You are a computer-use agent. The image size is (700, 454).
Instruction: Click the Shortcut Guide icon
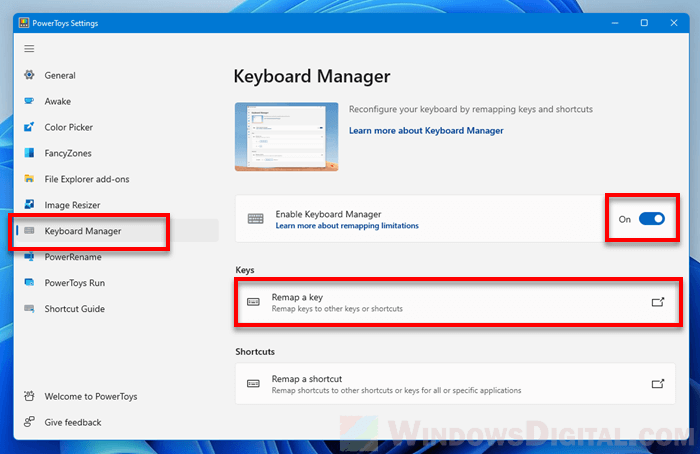click(29, 308)
